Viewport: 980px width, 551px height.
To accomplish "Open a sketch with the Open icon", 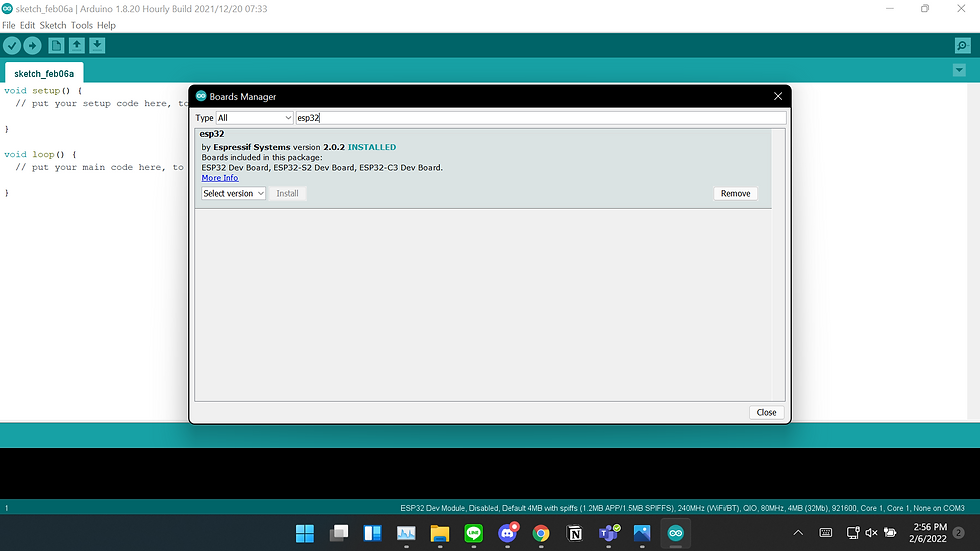I will [x=77, y=46].
